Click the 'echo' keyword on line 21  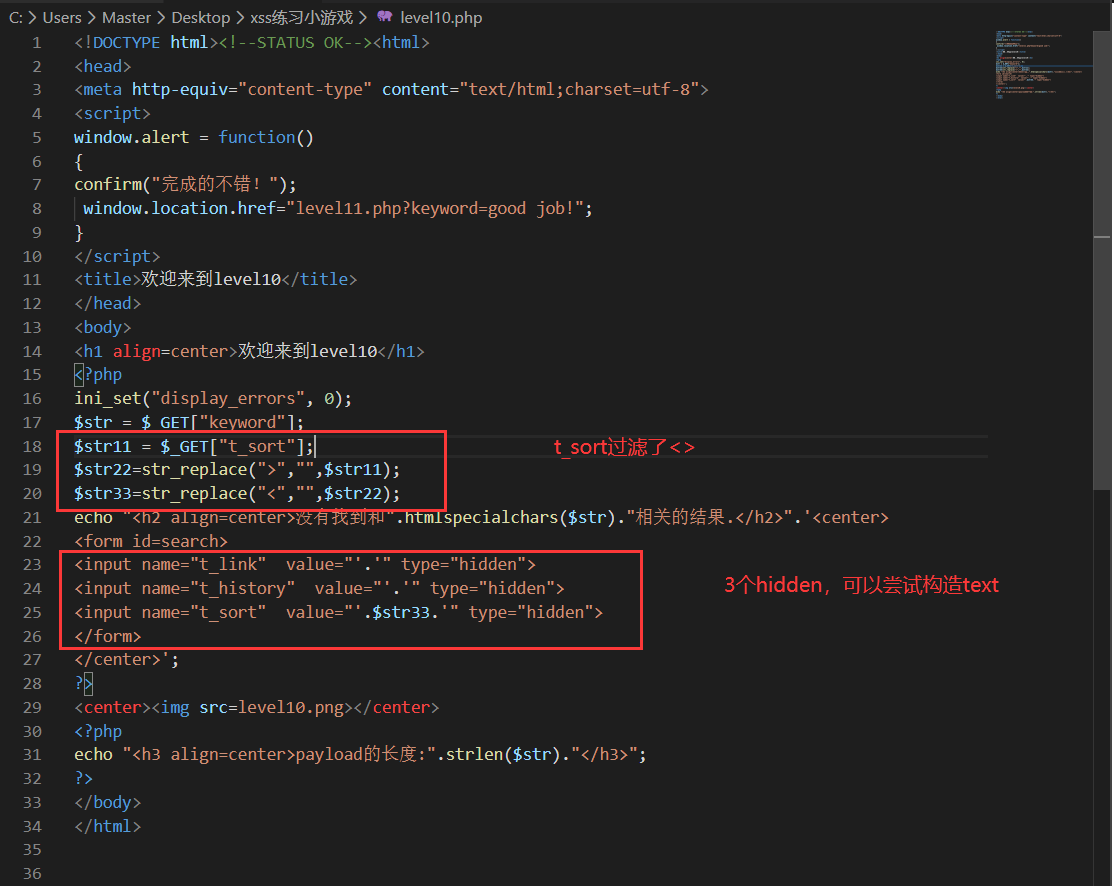point(93,517)
